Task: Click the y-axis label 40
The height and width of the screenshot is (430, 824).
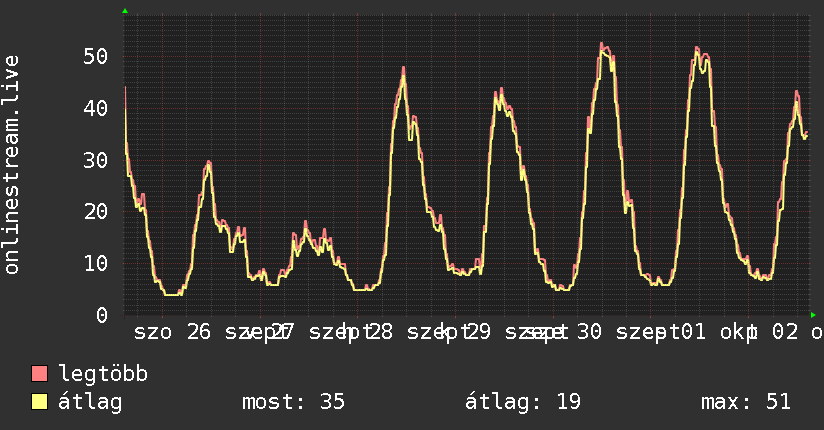Action: coord(96,108)
